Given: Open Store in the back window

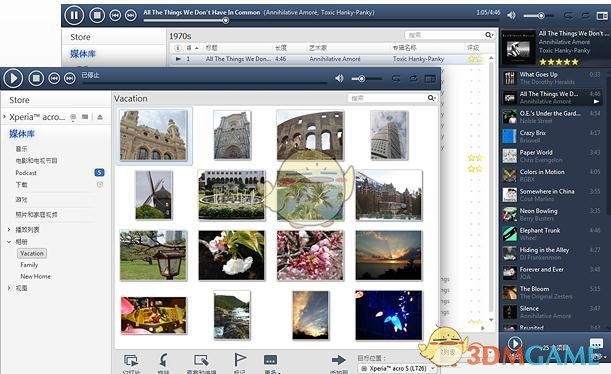Looking at the screenshot, I should coord(80,37).
